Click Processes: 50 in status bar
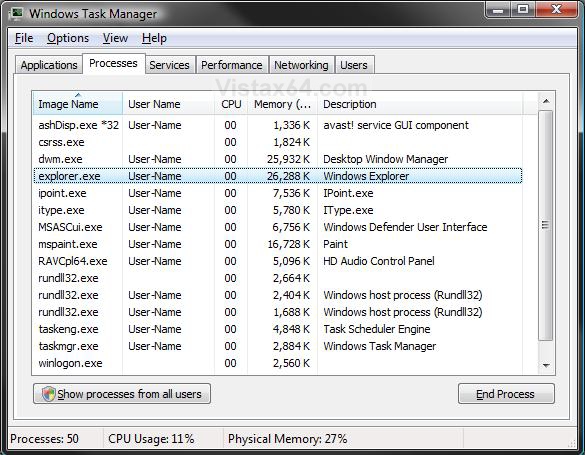585x455 pixels. (x=44, y=439)
